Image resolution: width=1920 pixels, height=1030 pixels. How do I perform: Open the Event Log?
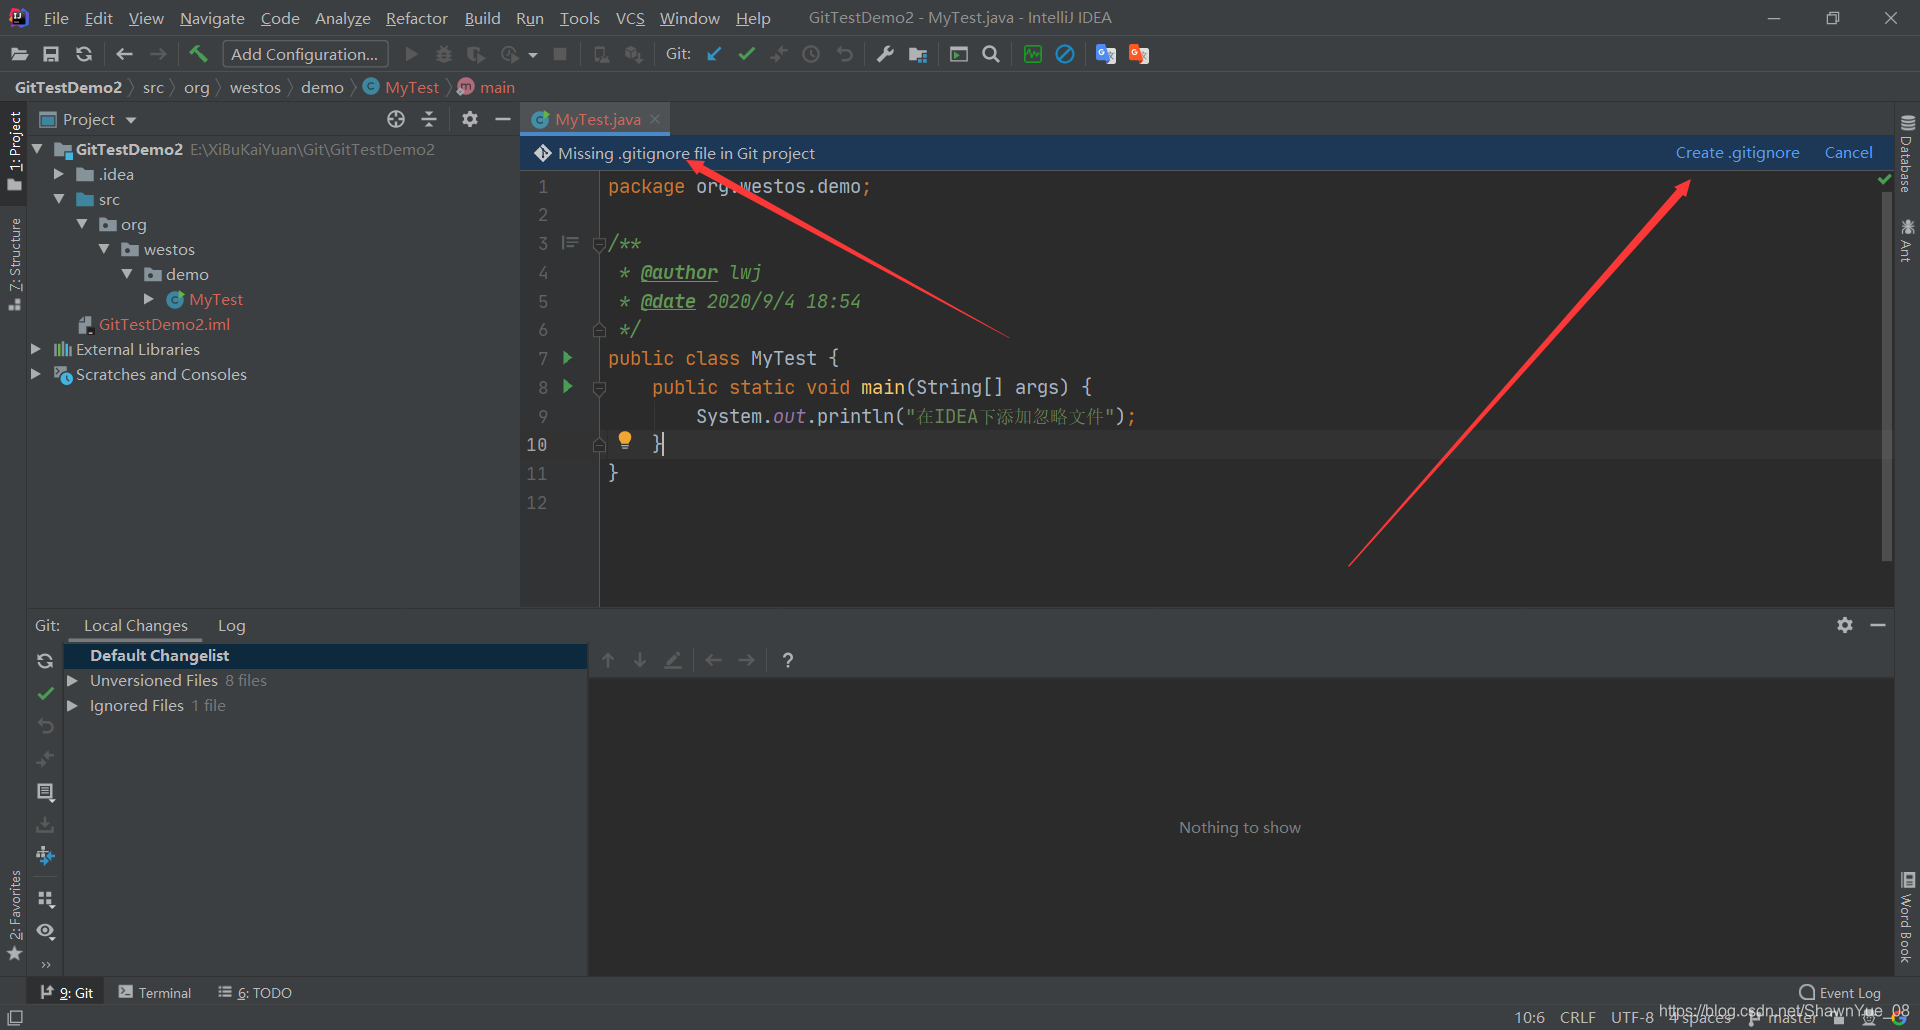pos(1840,992)
